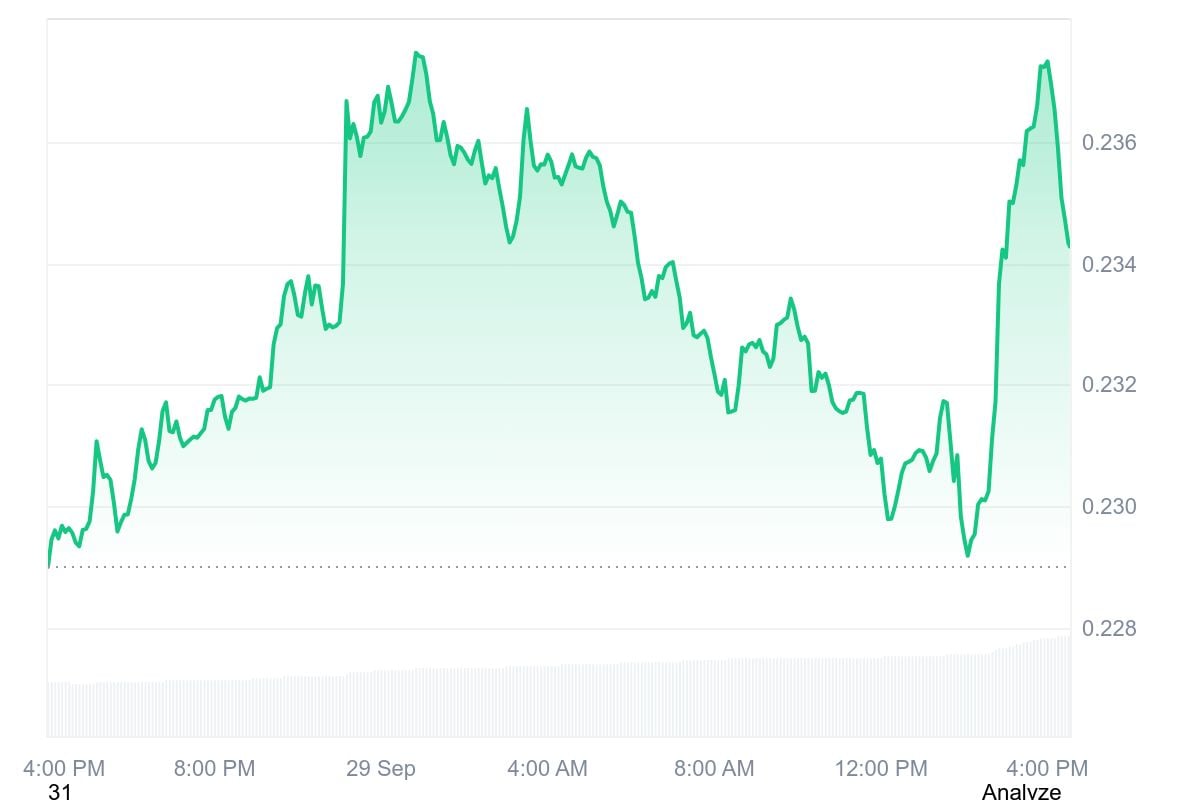Screen dimensions: 1200x800
Task: Click the highest peak of the price line
Action: (416, 53)
